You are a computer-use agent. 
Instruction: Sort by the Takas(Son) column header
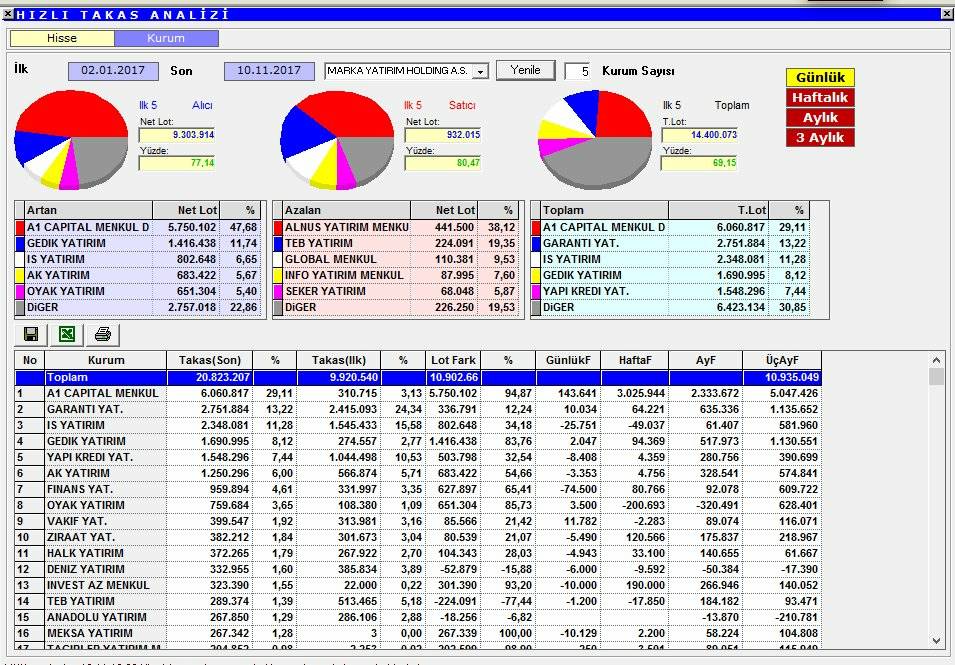click(x=210, y=361)
